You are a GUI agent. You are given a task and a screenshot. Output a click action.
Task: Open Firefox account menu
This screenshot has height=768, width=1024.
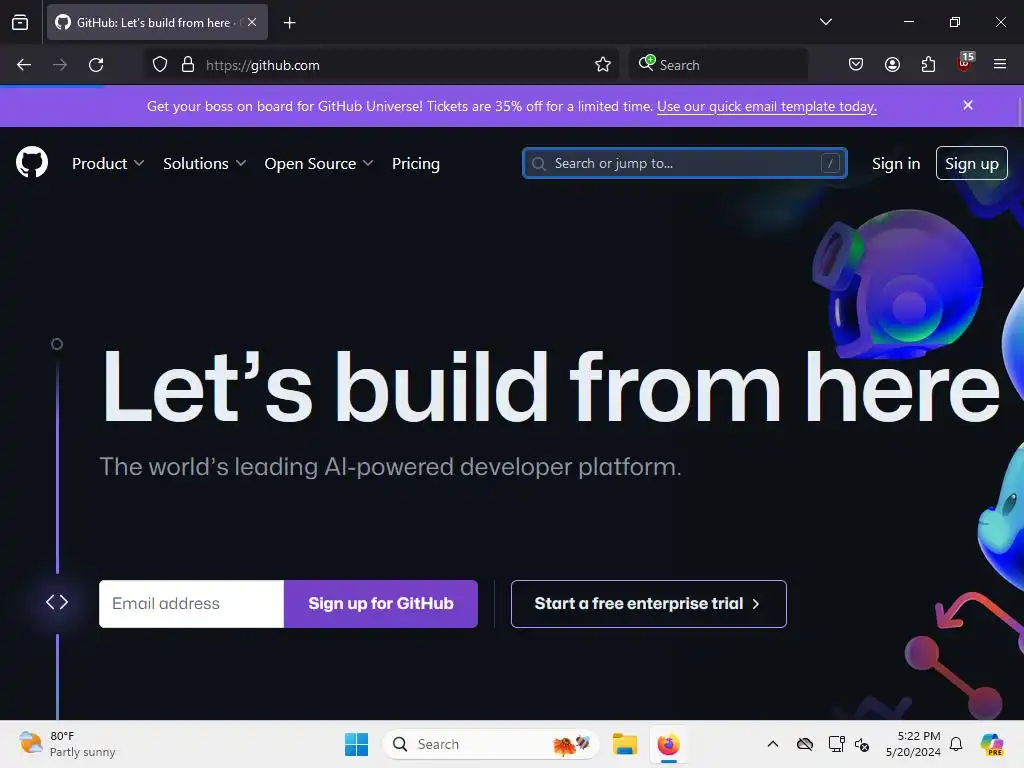892,65
